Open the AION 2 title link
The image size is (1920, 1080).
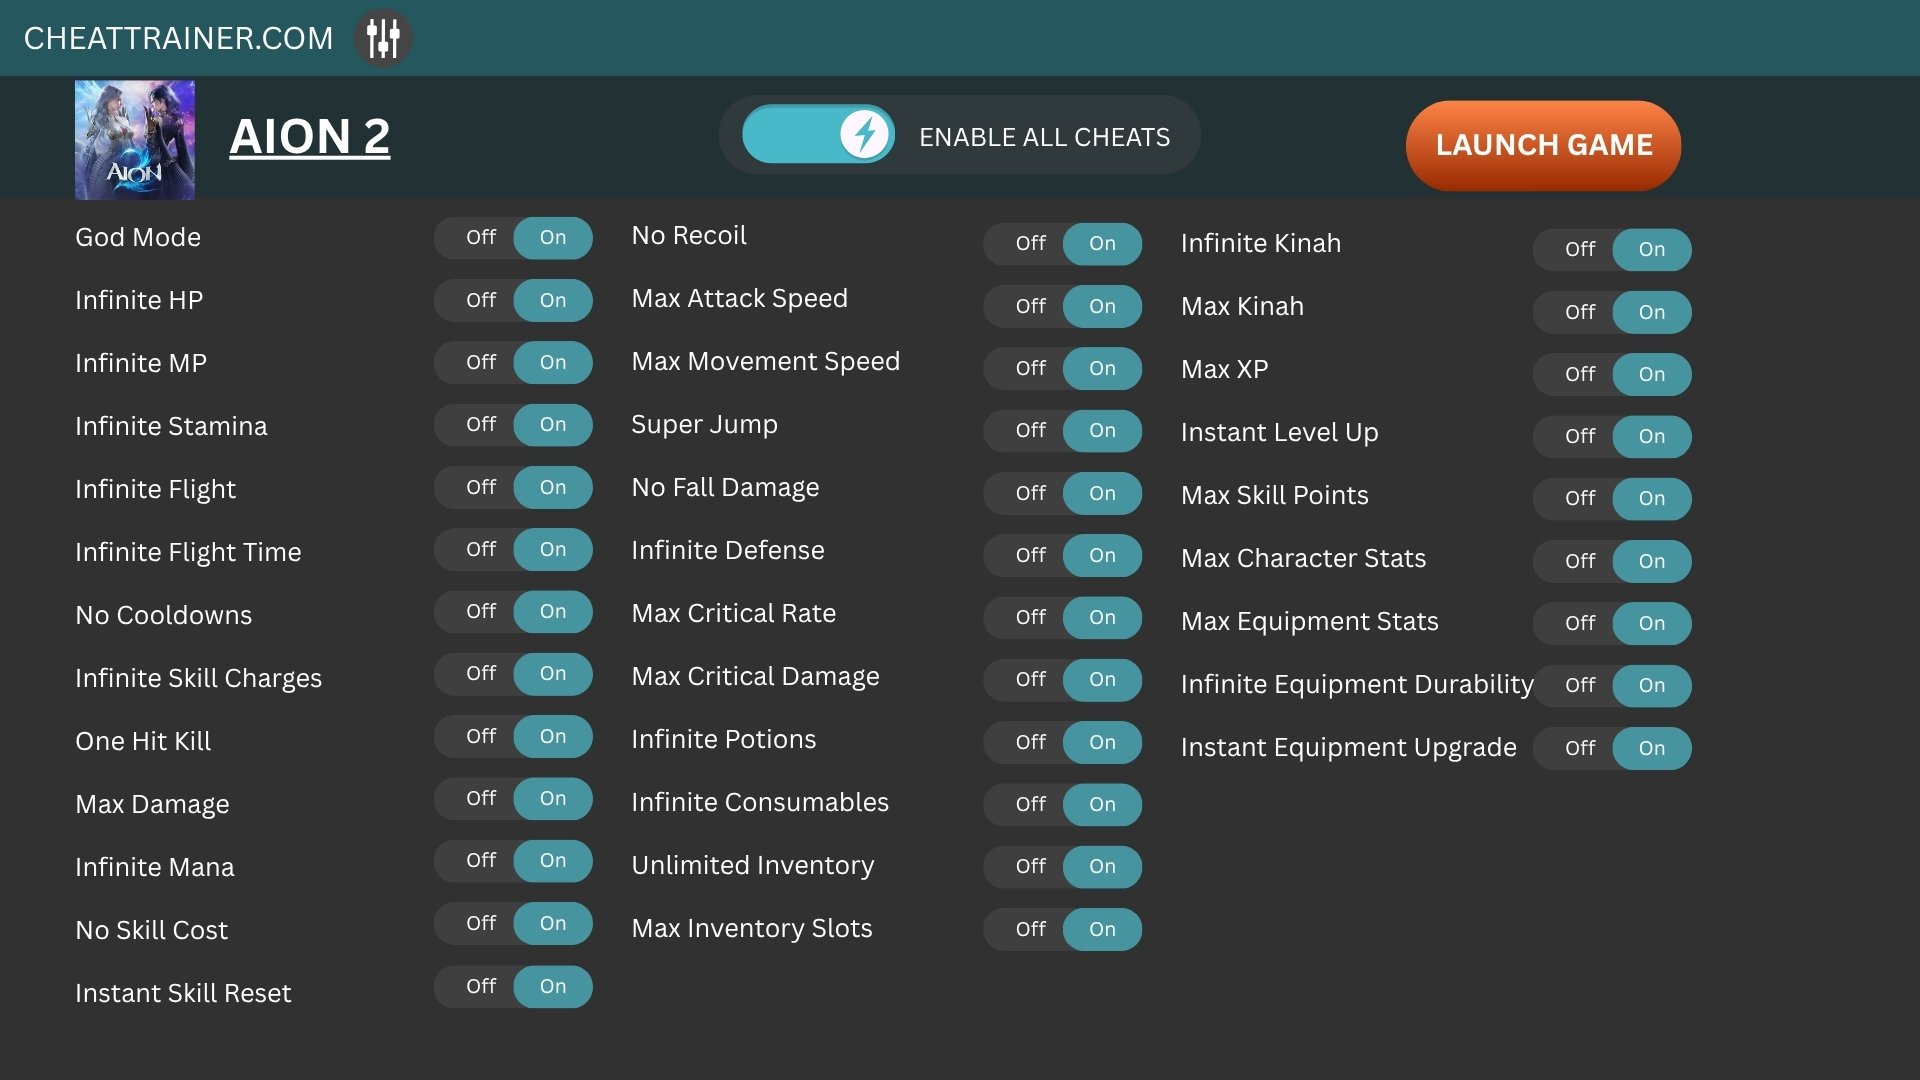(x=310, y=137)
